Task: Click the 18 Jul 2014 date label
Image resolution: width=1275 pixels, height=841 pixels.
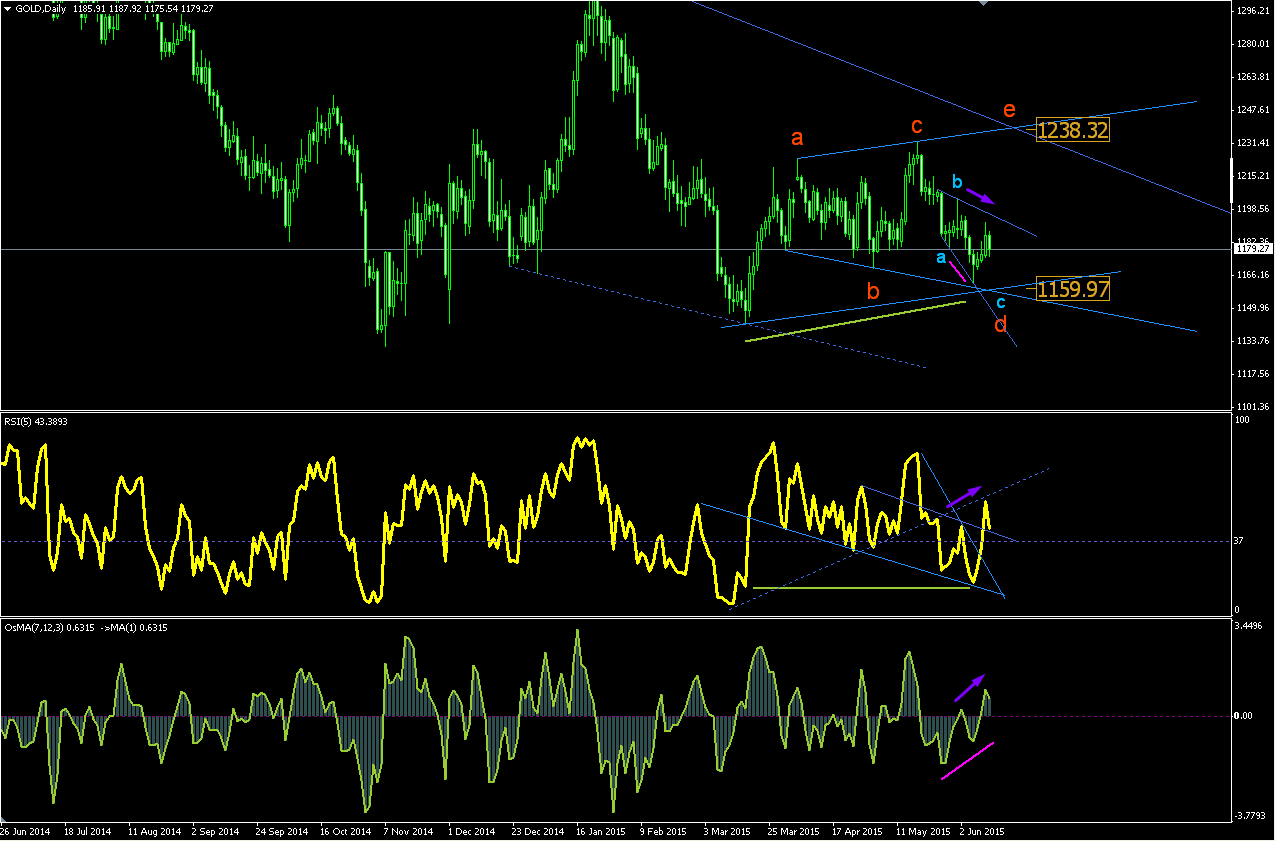Action: (x=89, y=832)
